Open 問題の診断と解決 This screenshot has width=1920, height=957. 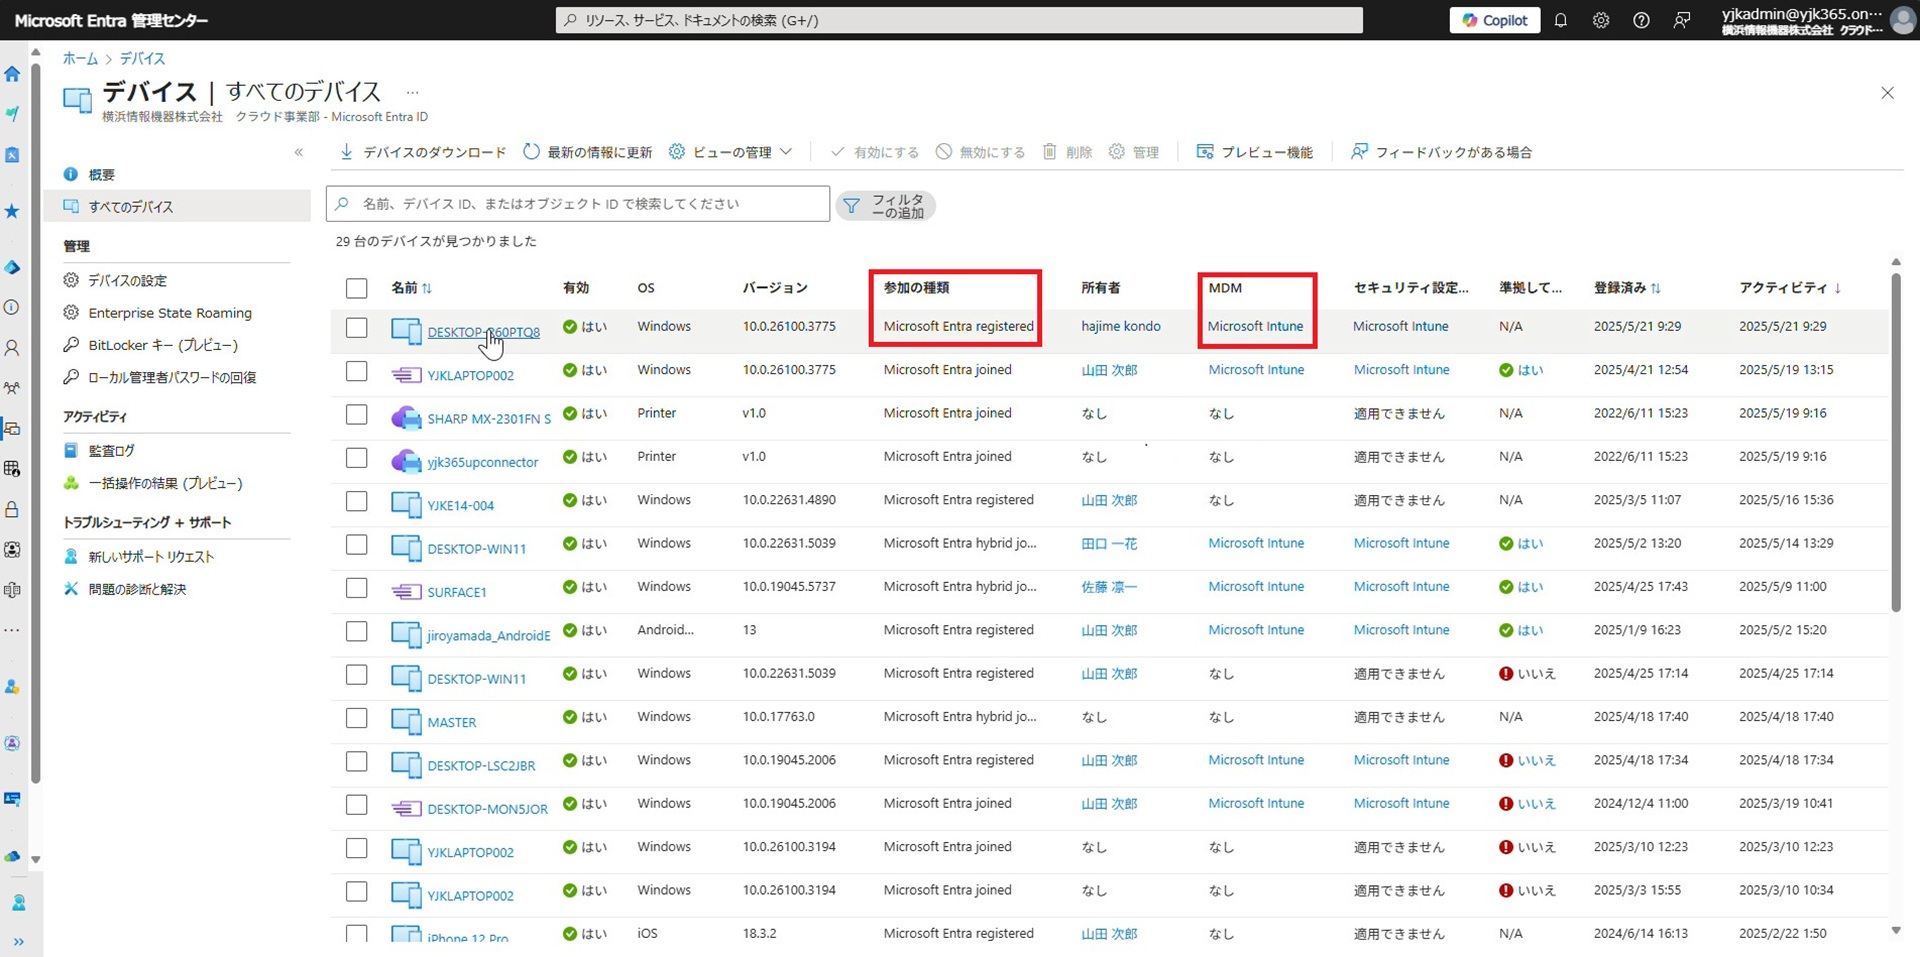[137, 589]
